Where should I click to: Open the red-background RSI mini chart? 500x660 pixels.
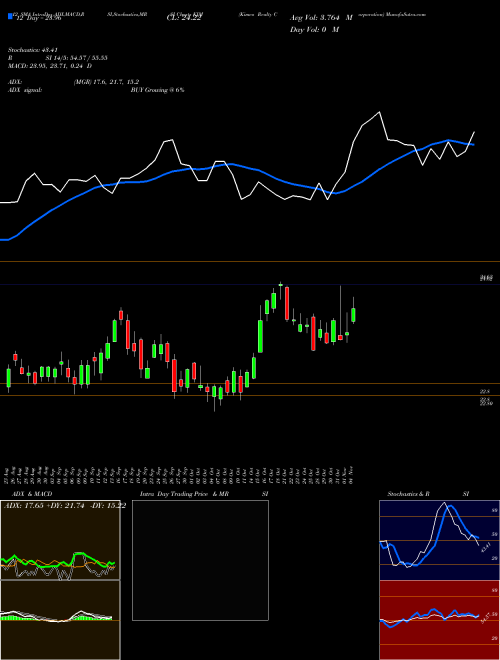tap(439, 620)
